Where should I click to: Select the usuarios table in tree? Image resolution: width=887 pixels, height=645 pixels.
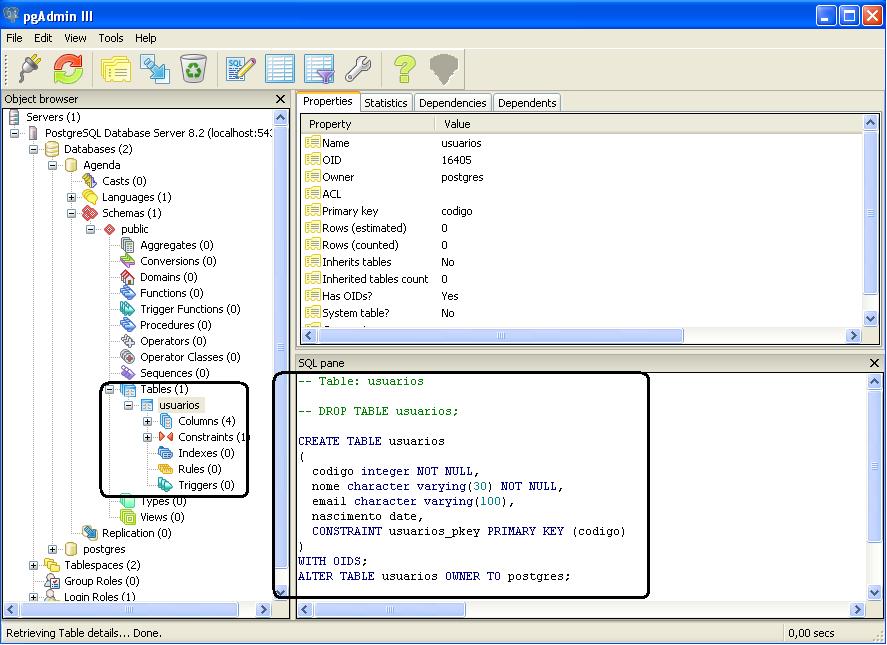[x=179, y=405]
